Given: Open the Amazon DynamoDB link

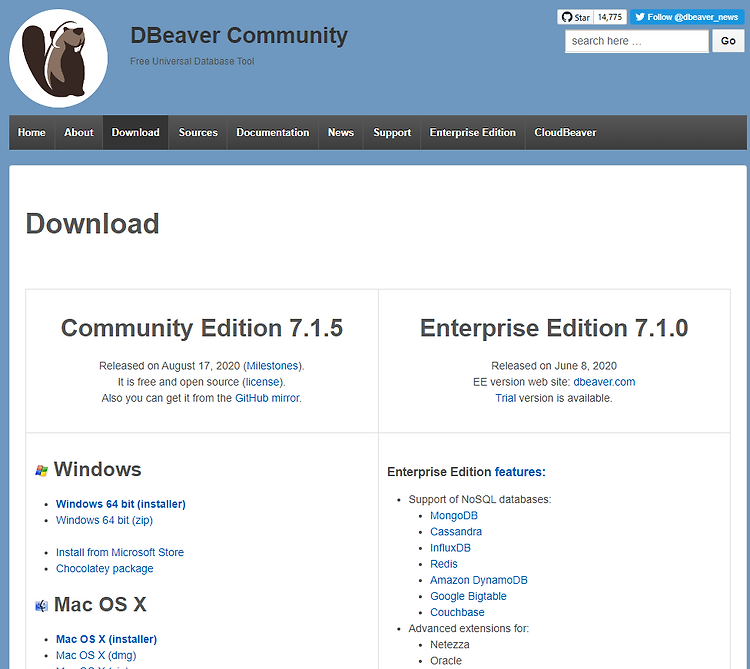Looking at the screenshot, I should [478, 580].
